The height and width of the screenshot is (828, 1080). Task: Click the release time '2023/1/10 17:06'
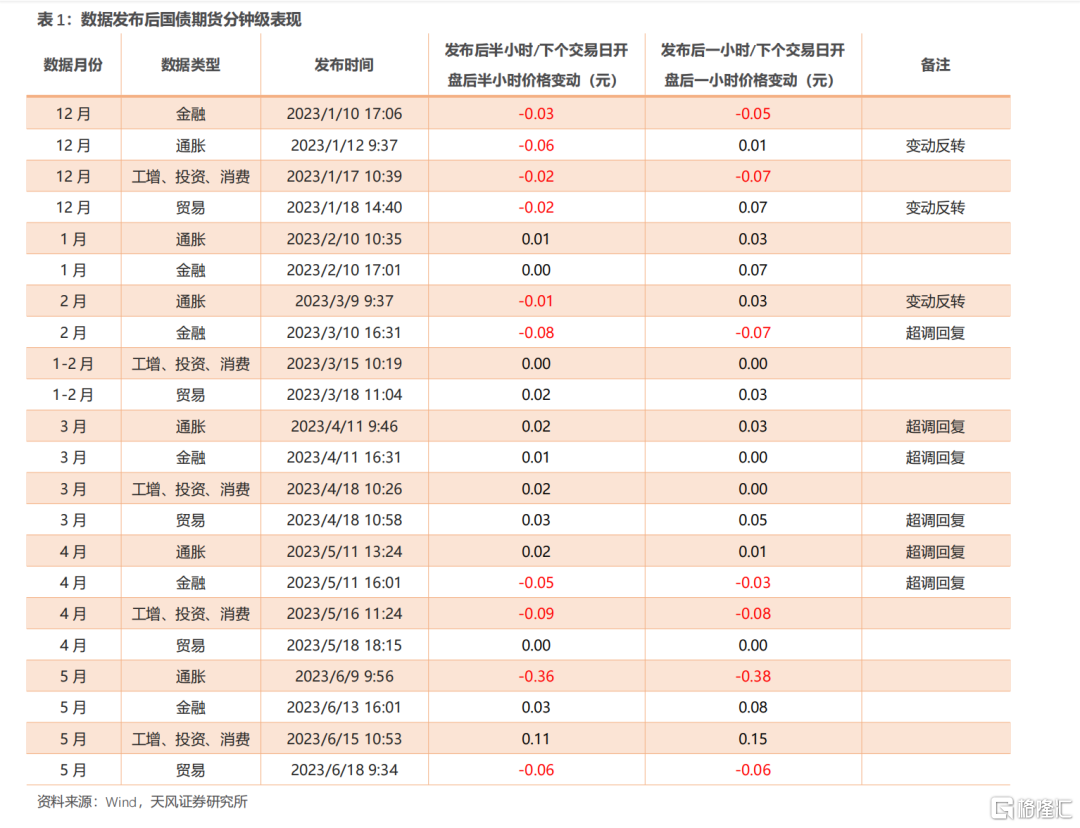tap(344, 114)
